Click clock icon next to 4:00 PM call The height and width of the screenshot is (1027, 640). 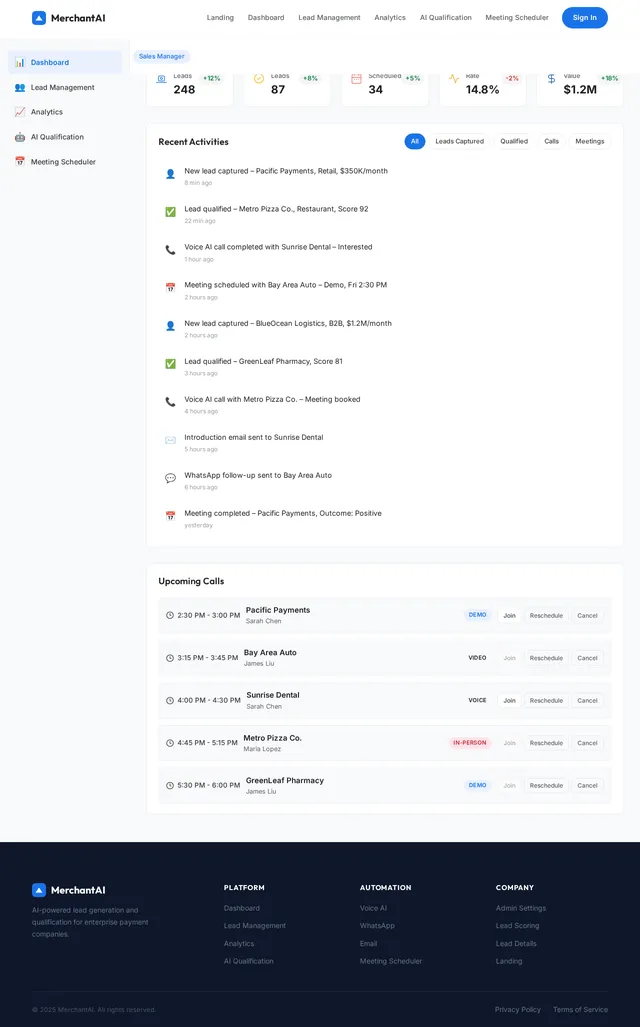coord(170,701)
